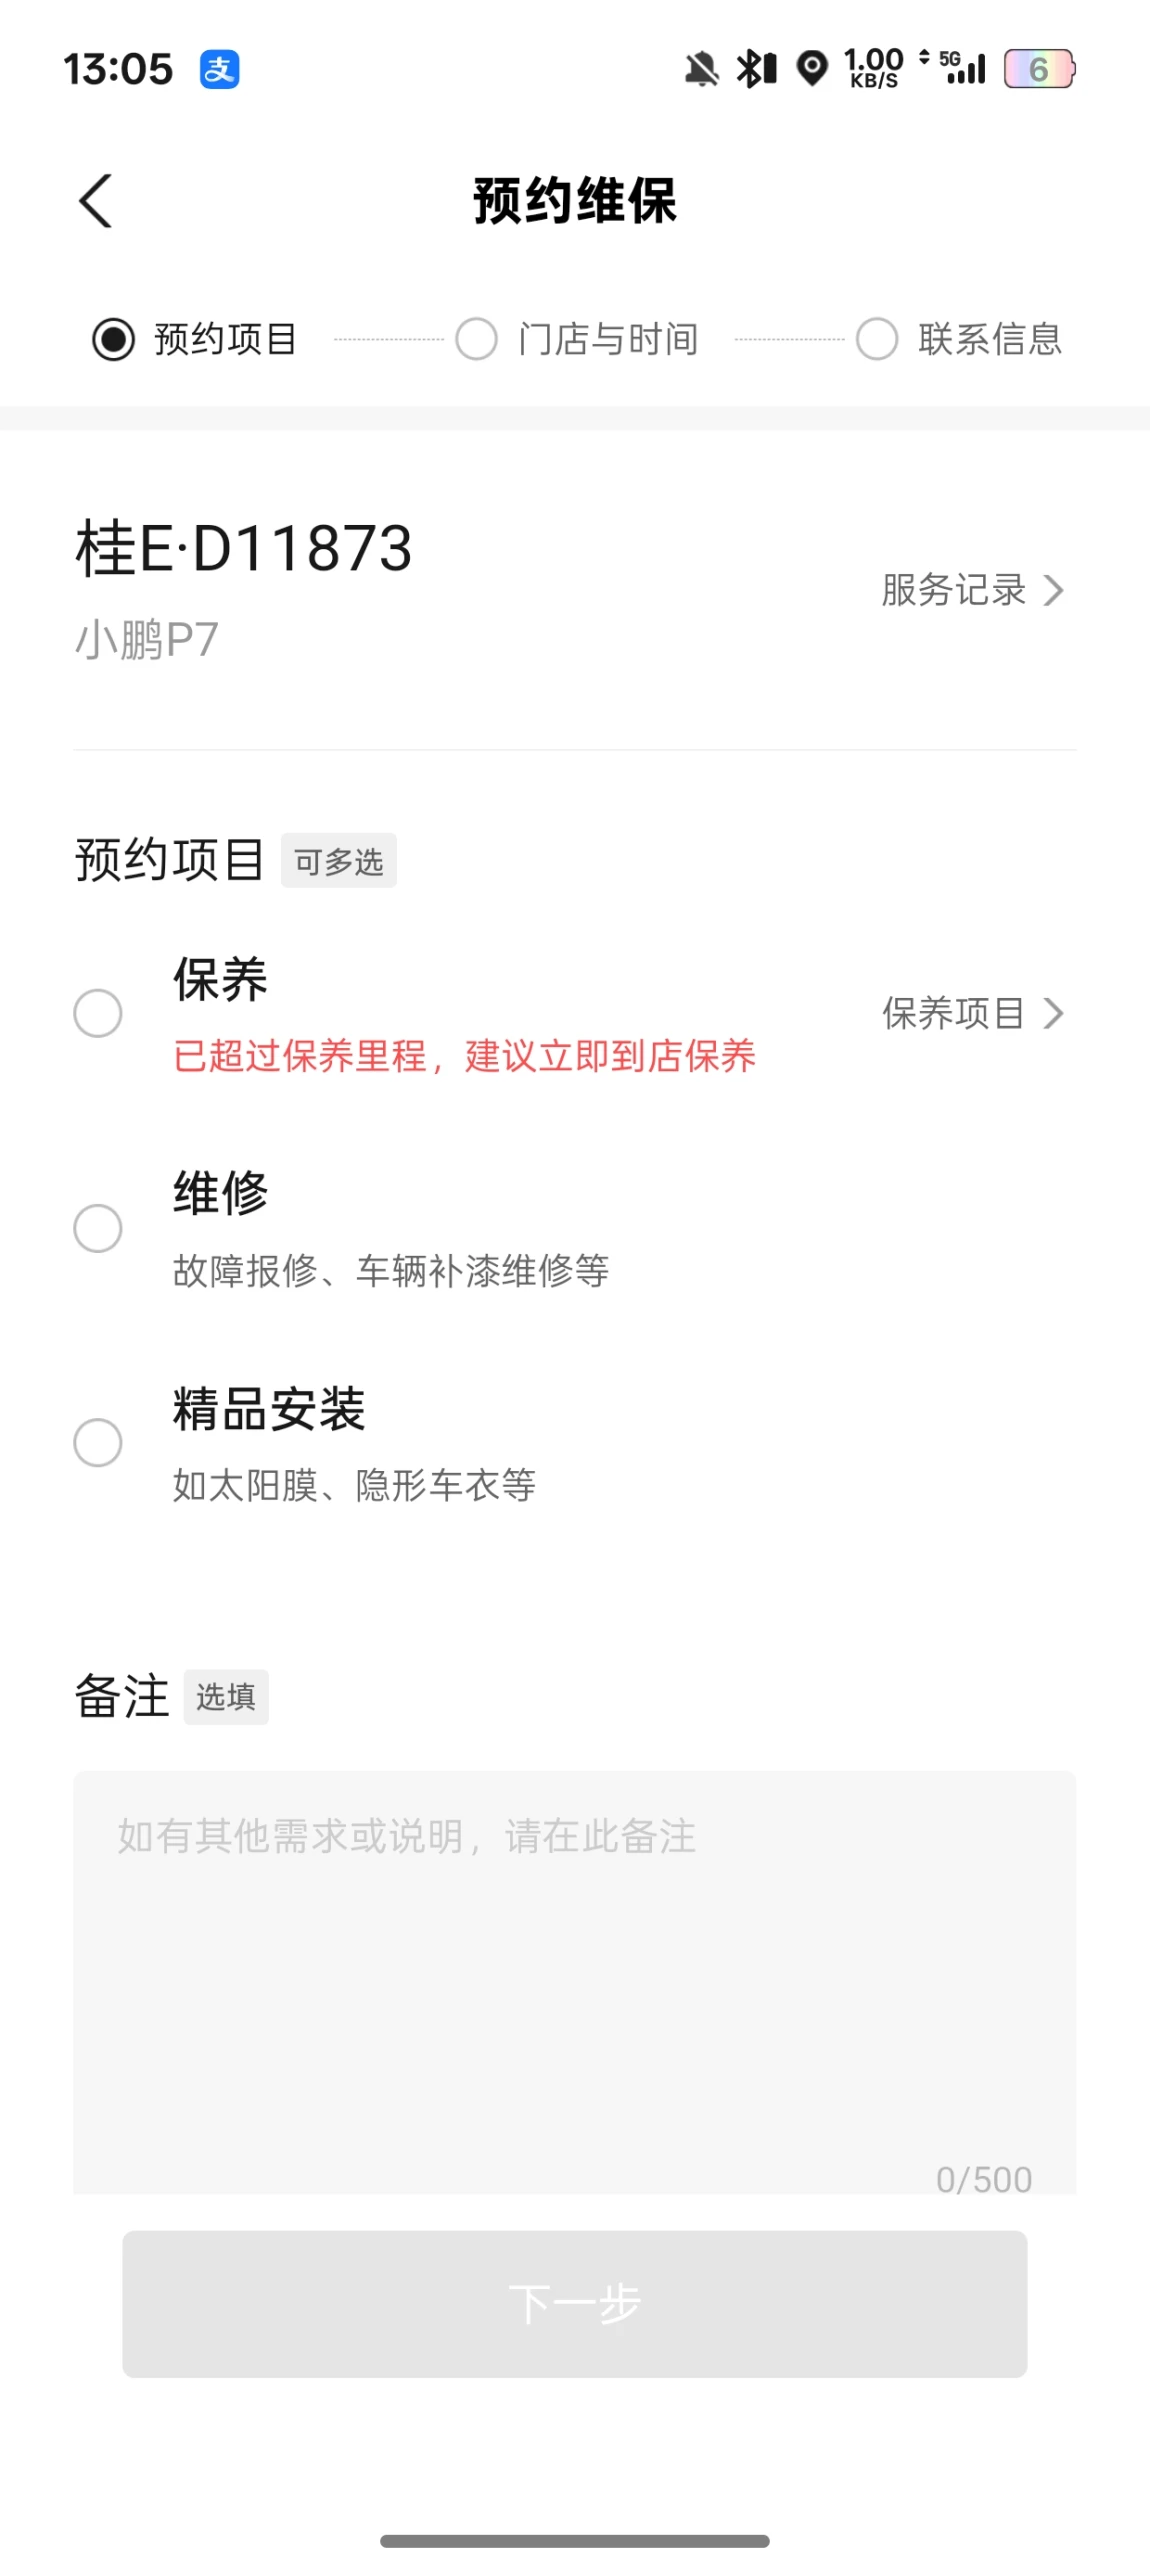Tap the Bluetooth status icon
The height and width of the screenshot is (2571, 1150).
click(x=755, y=69)
